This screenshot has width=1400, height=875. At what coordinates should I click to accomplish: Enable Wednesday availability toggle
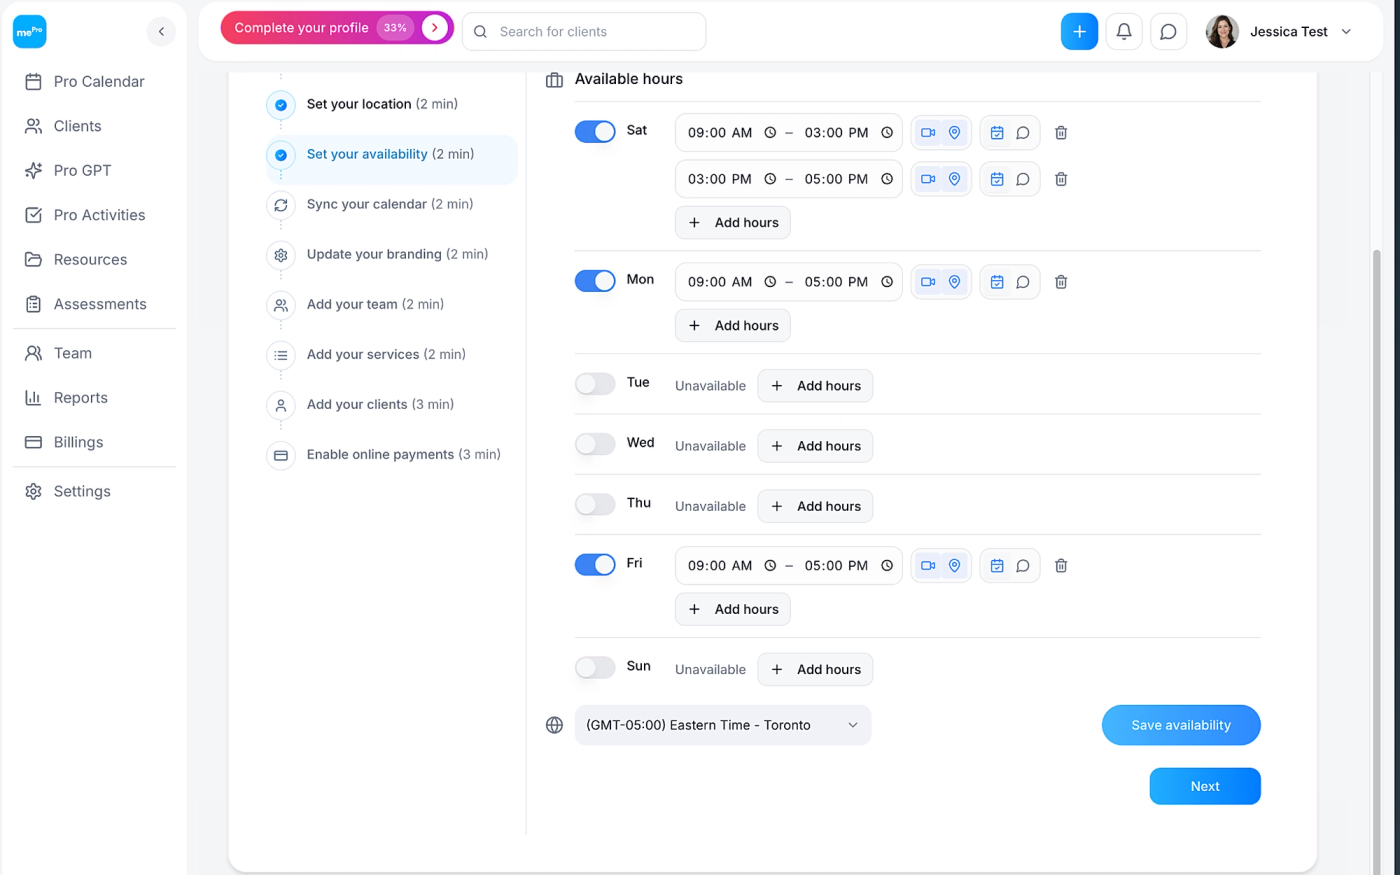click(x=595, y=444)
